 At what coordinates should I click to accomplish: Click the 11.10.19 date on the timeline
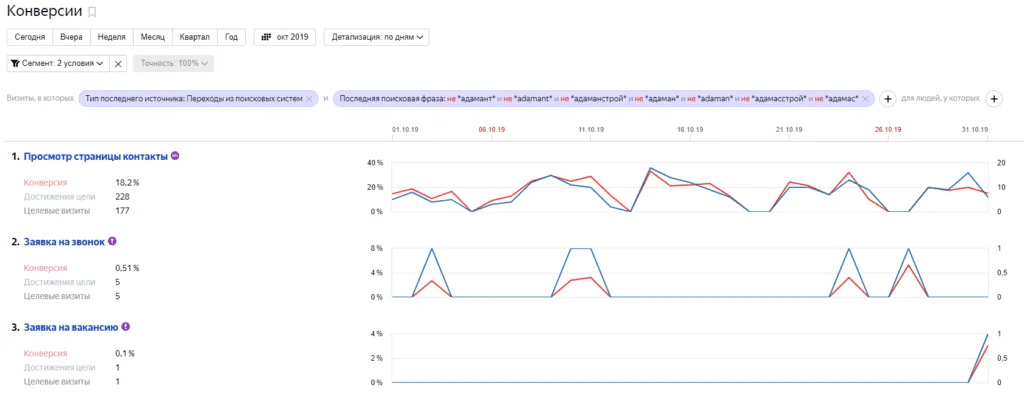(x=591, y=130)
